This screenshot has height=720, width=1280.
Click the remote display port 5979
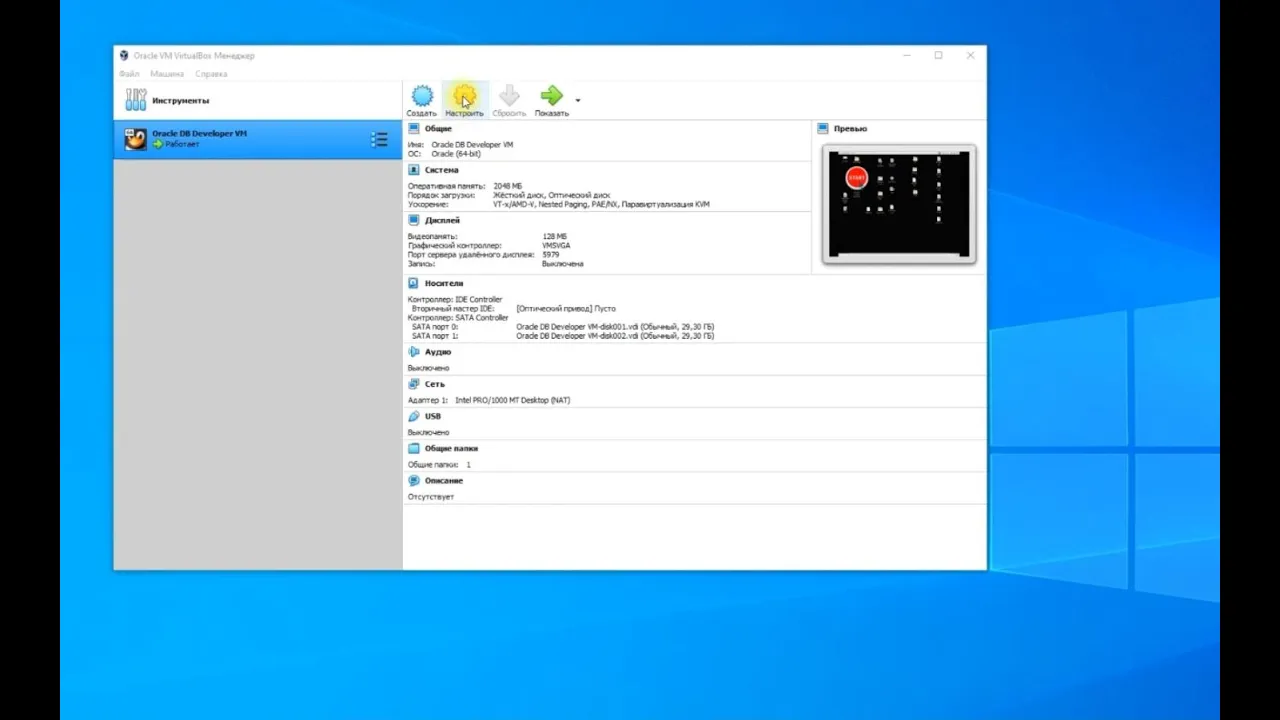click(x=551, y=254)
